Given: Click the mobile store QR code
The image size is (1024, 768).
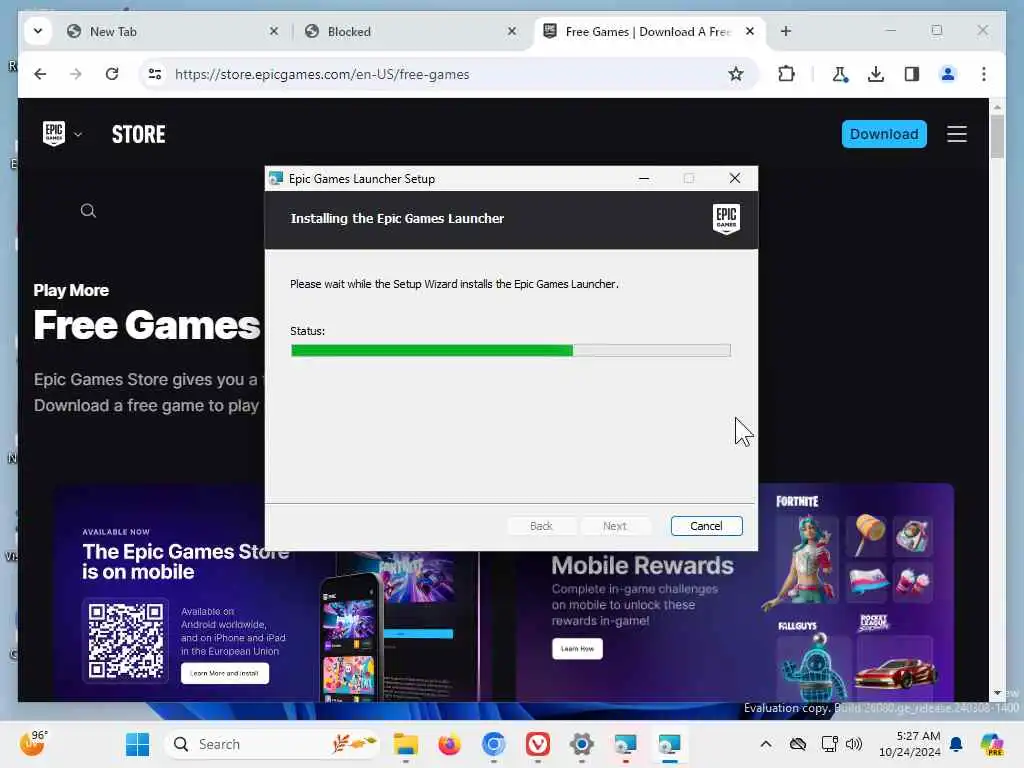Looking at the screenshot, I should click(x=125, y=641).
